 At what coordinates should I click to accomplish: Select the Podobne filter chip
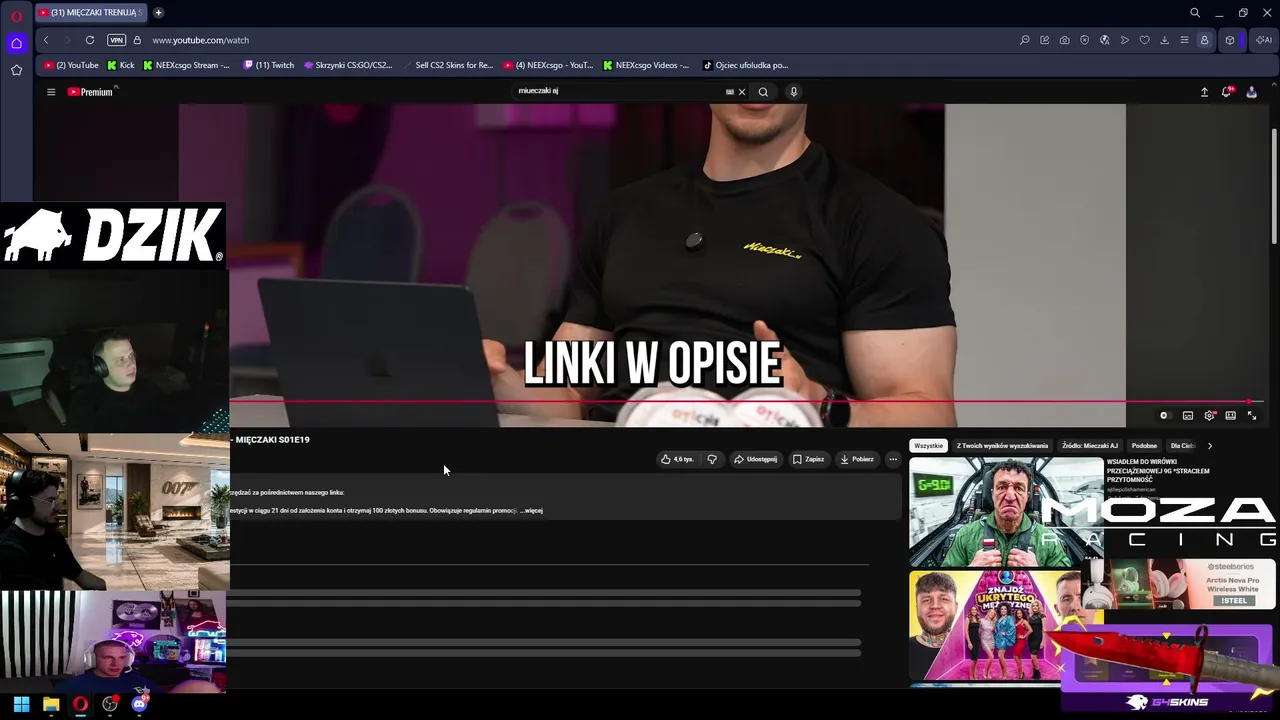(1144, 446)
